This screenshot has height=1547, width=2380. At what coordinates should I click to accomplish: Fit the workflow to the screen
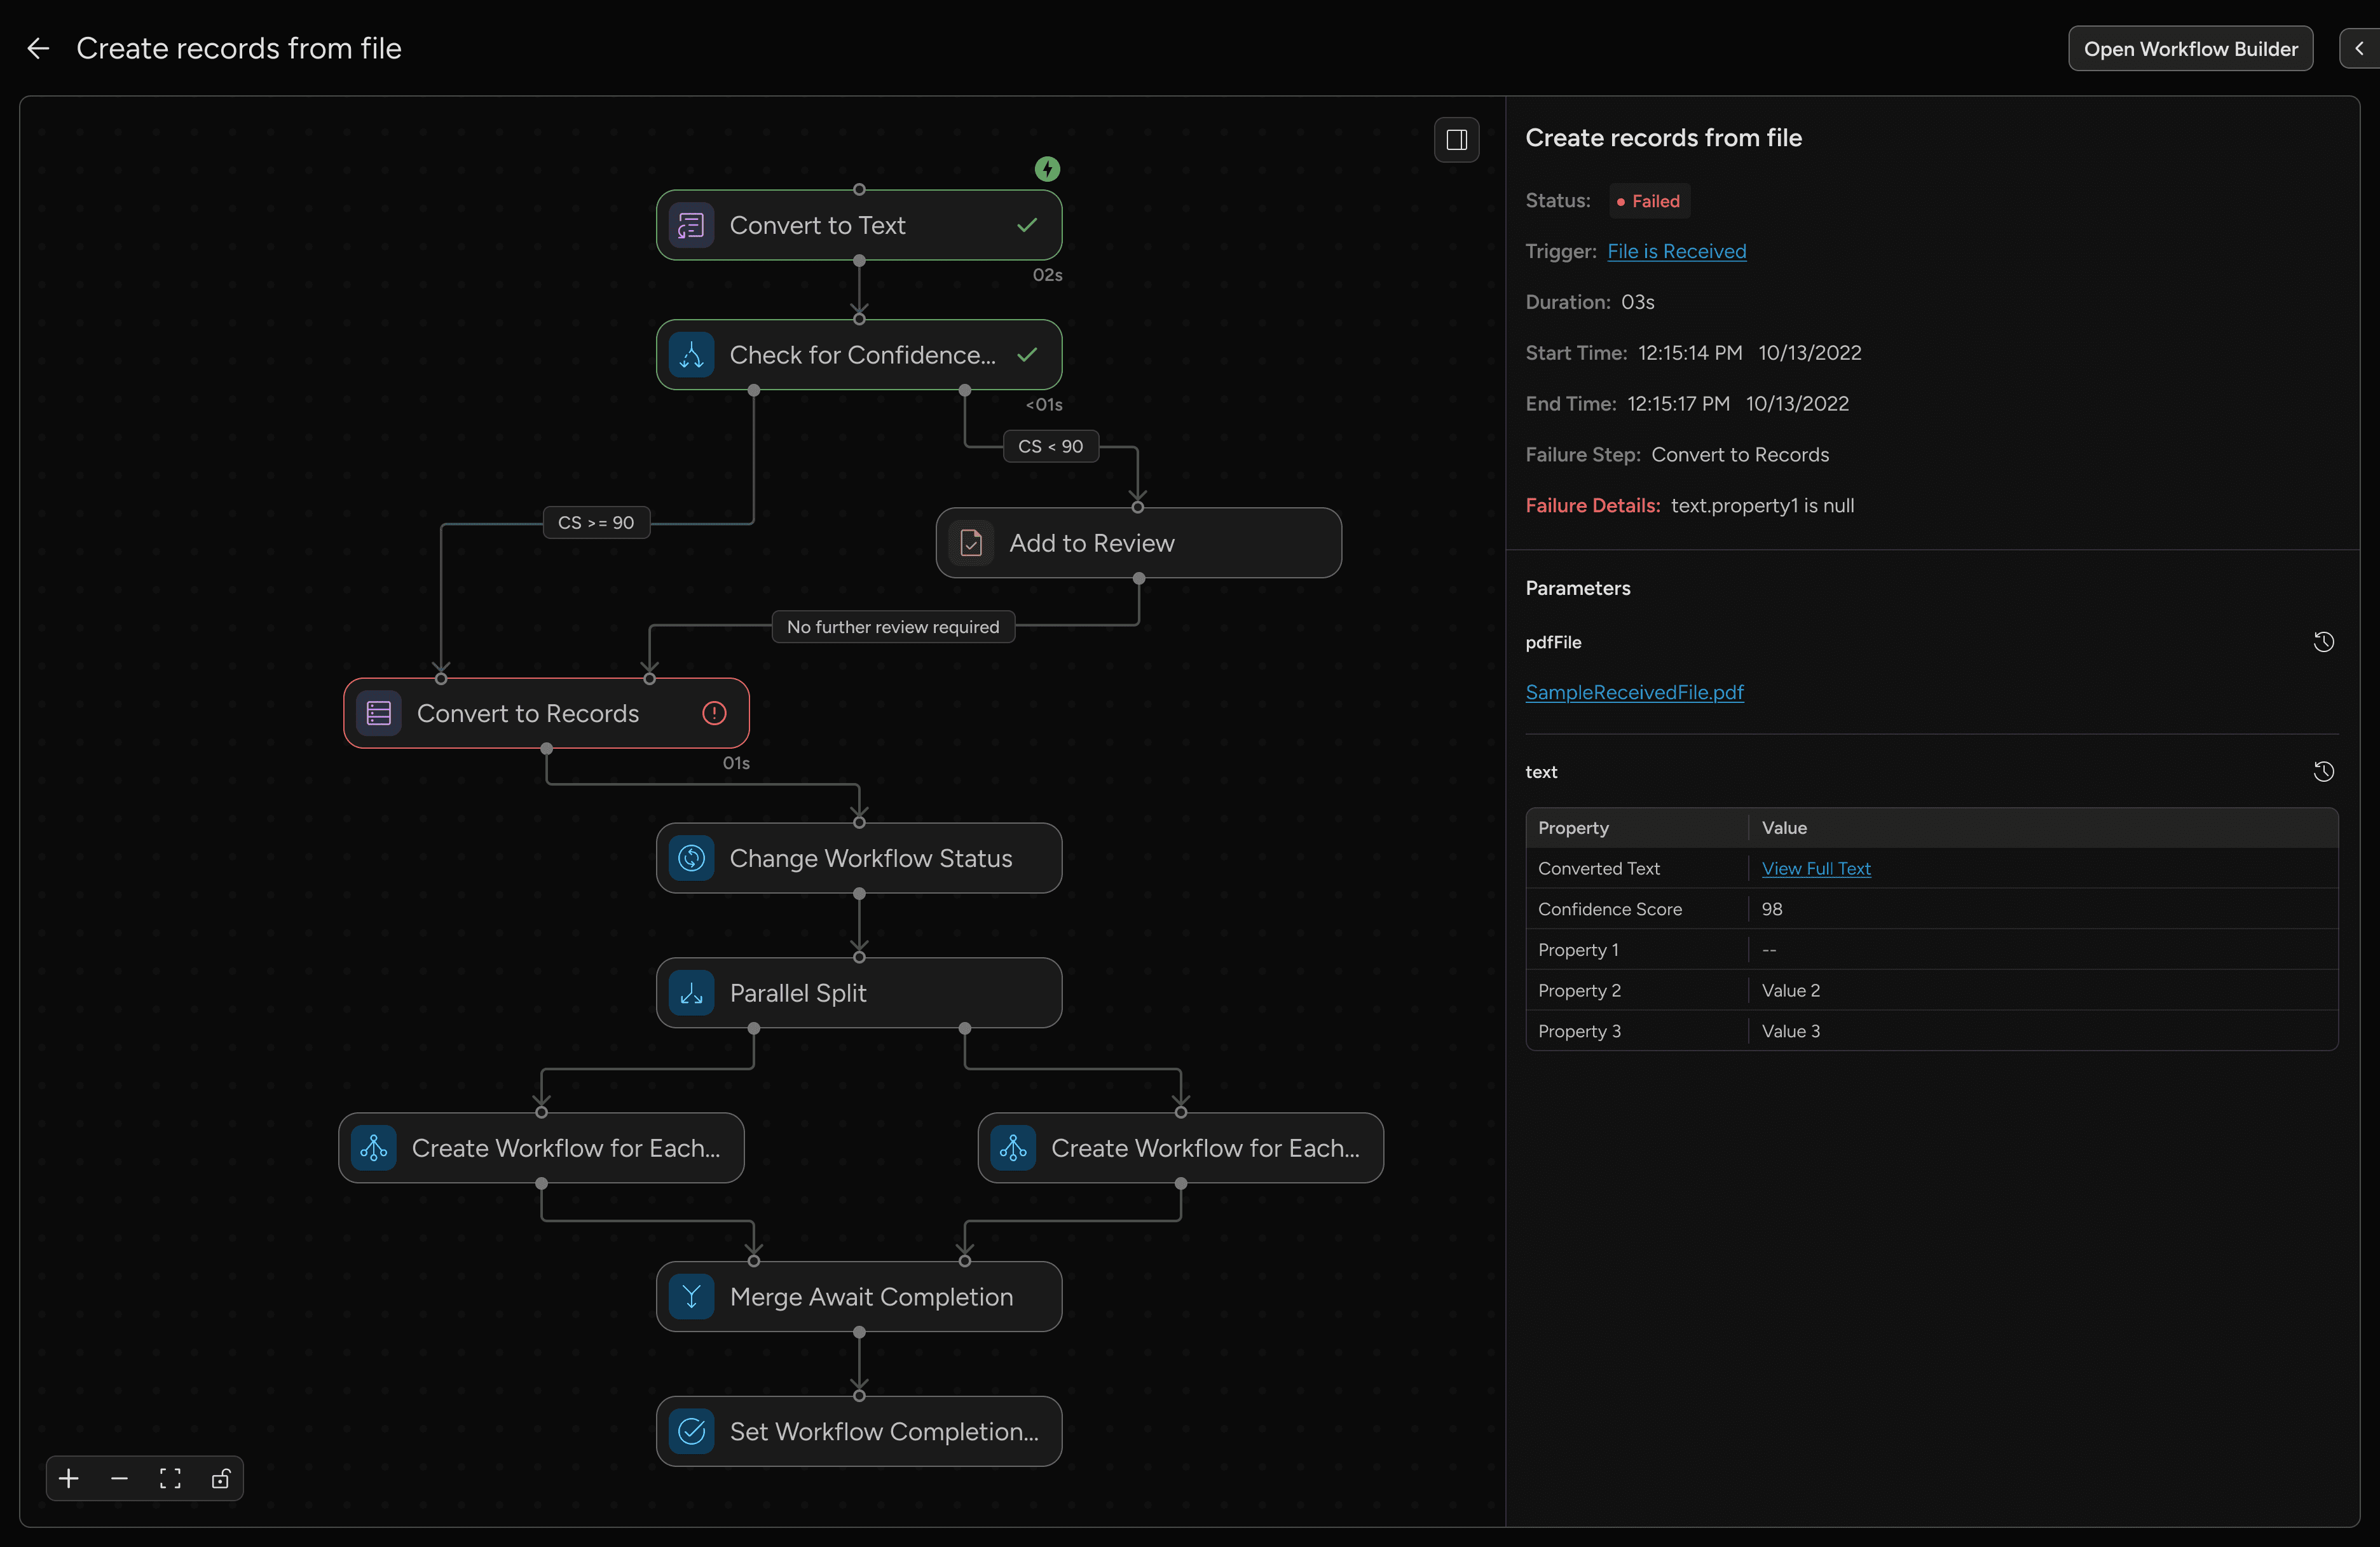coord(169,1479)
